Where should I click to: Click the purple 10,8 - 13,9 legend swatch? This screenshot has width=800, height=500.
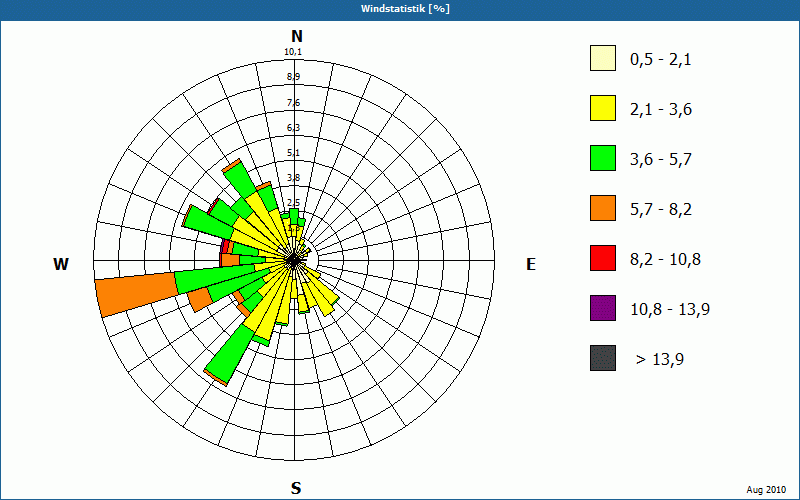click(x=603, y=308)
